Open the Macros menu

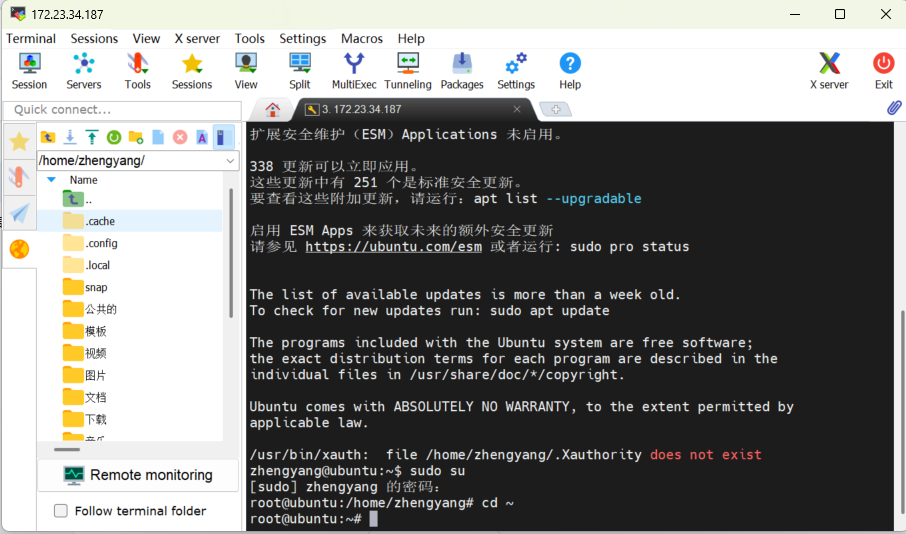(x=362, y=39)
